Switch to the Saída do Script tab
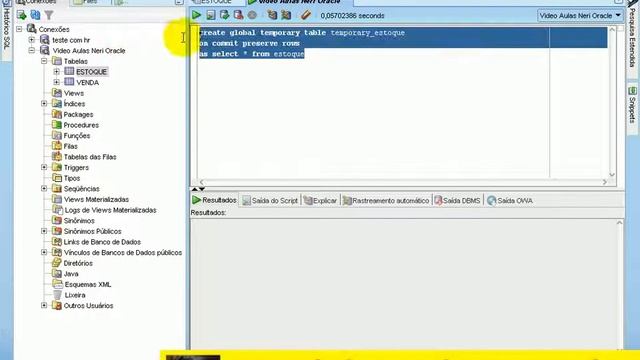The height and width of the screenshot is (360, 640). click(270, 200)
